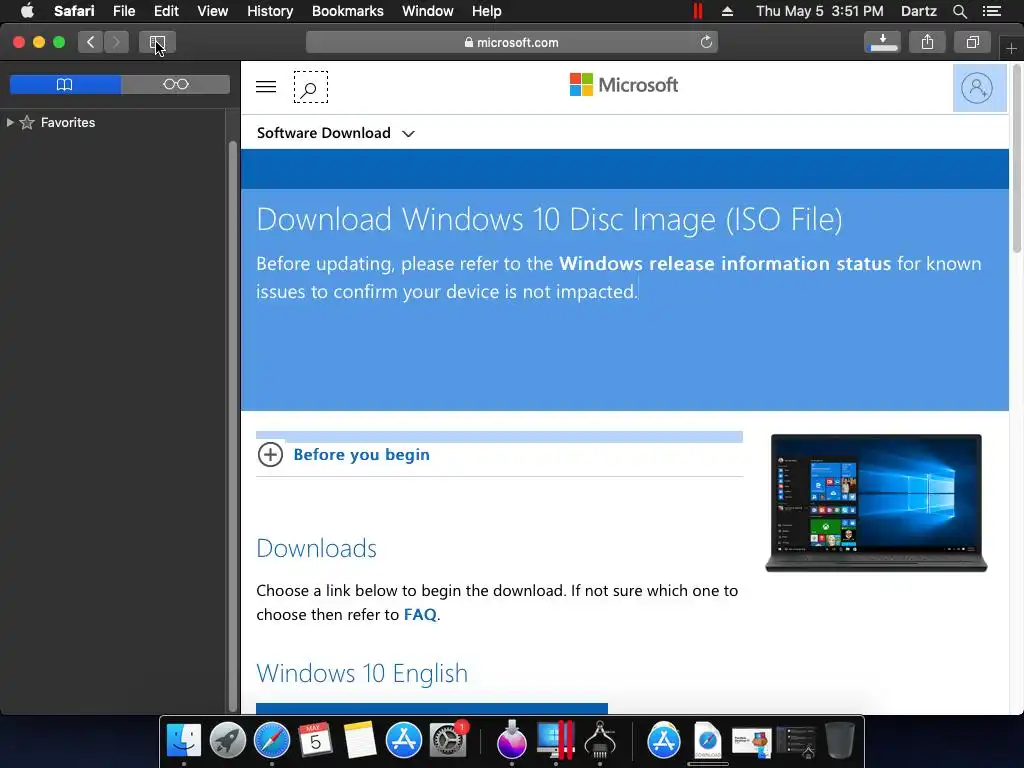Open the Help menu
Viewport: 1024px width, 768px height.
pos(487,11)
